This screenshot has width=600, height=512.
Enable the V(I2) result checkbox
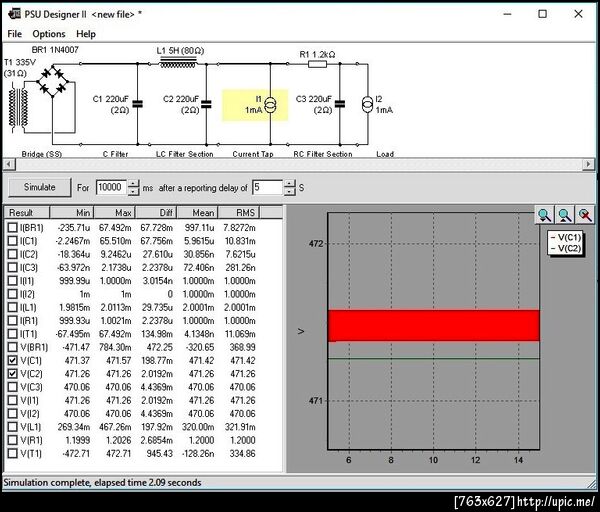[x=13, y=413]
